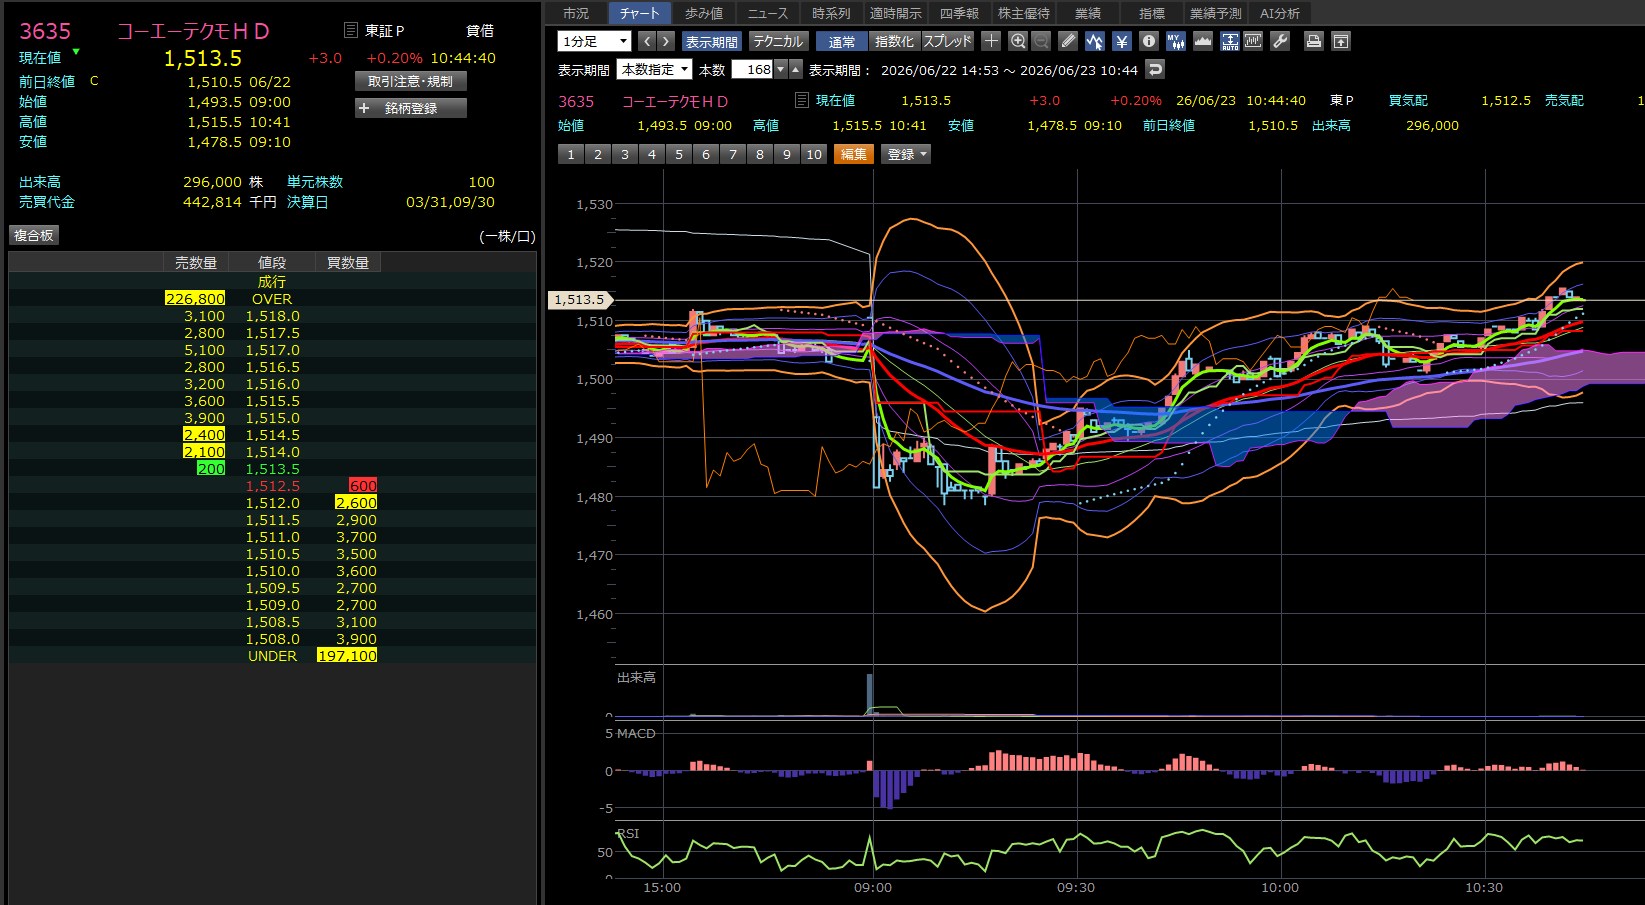
Task: Open the 適時開示 tab
Action: pyautogui.click(x=896, y=13)
